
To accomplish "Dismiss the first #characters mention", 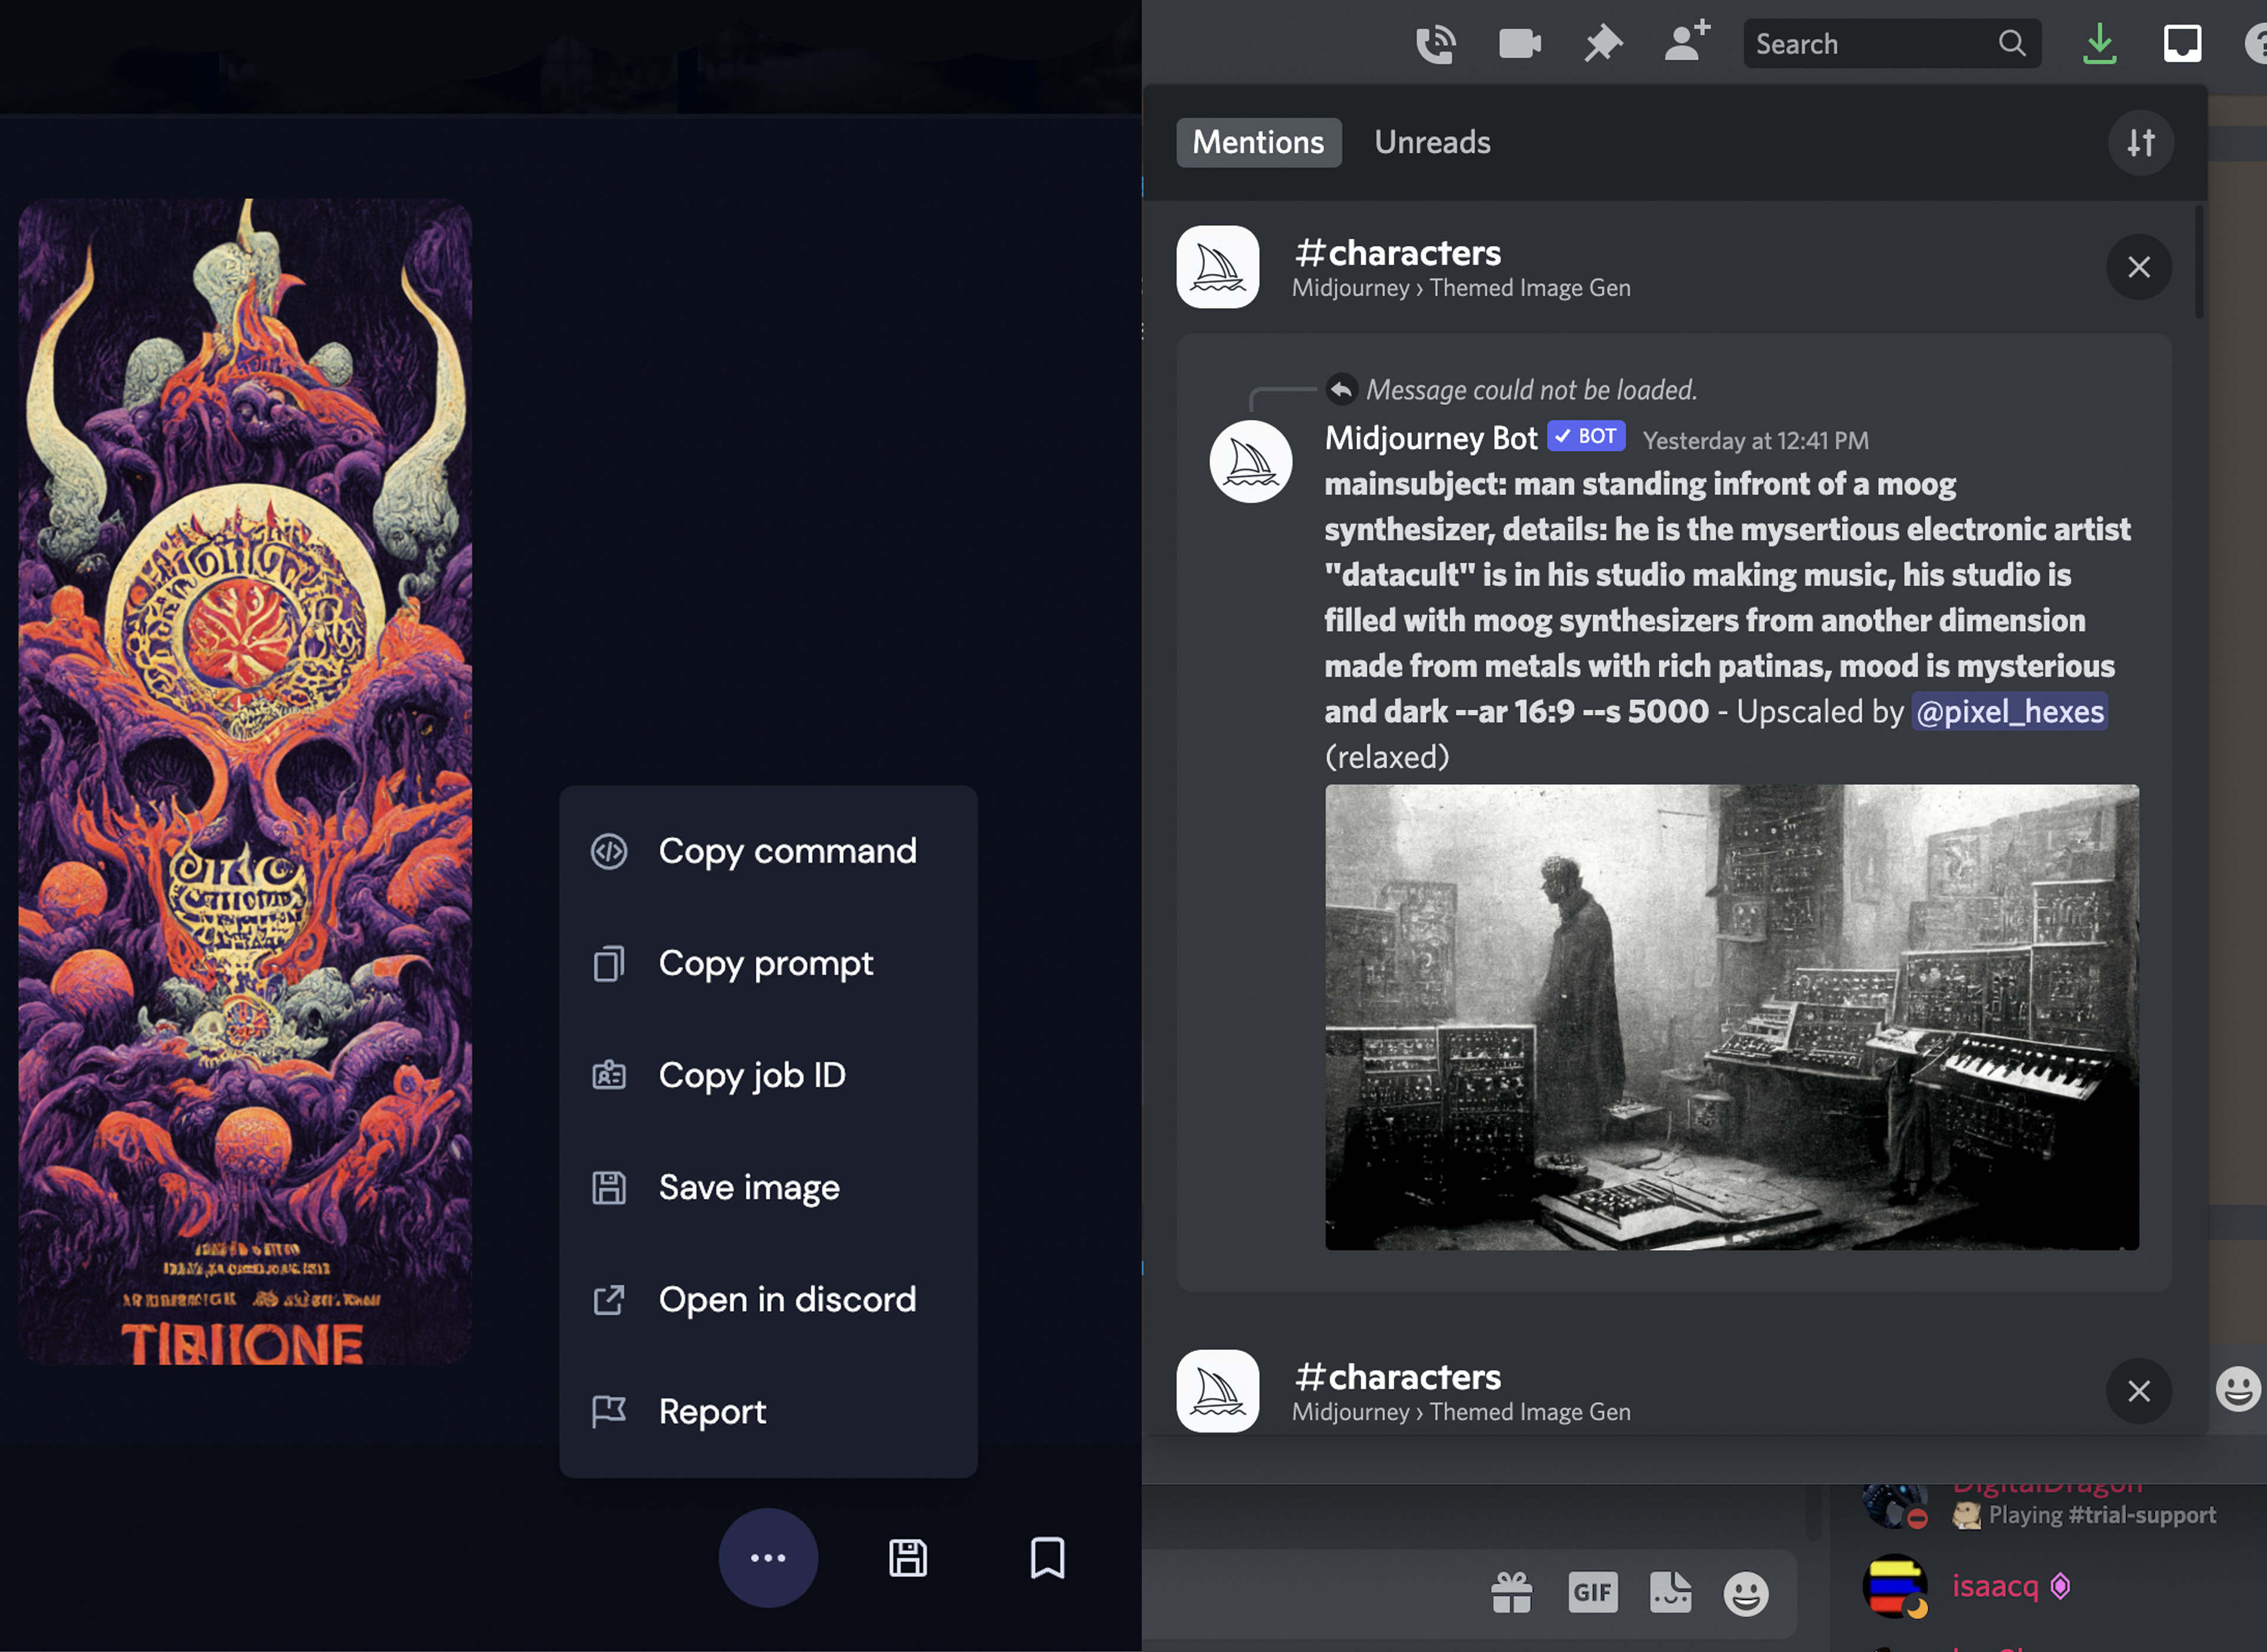I will (x=2138, y=267).
